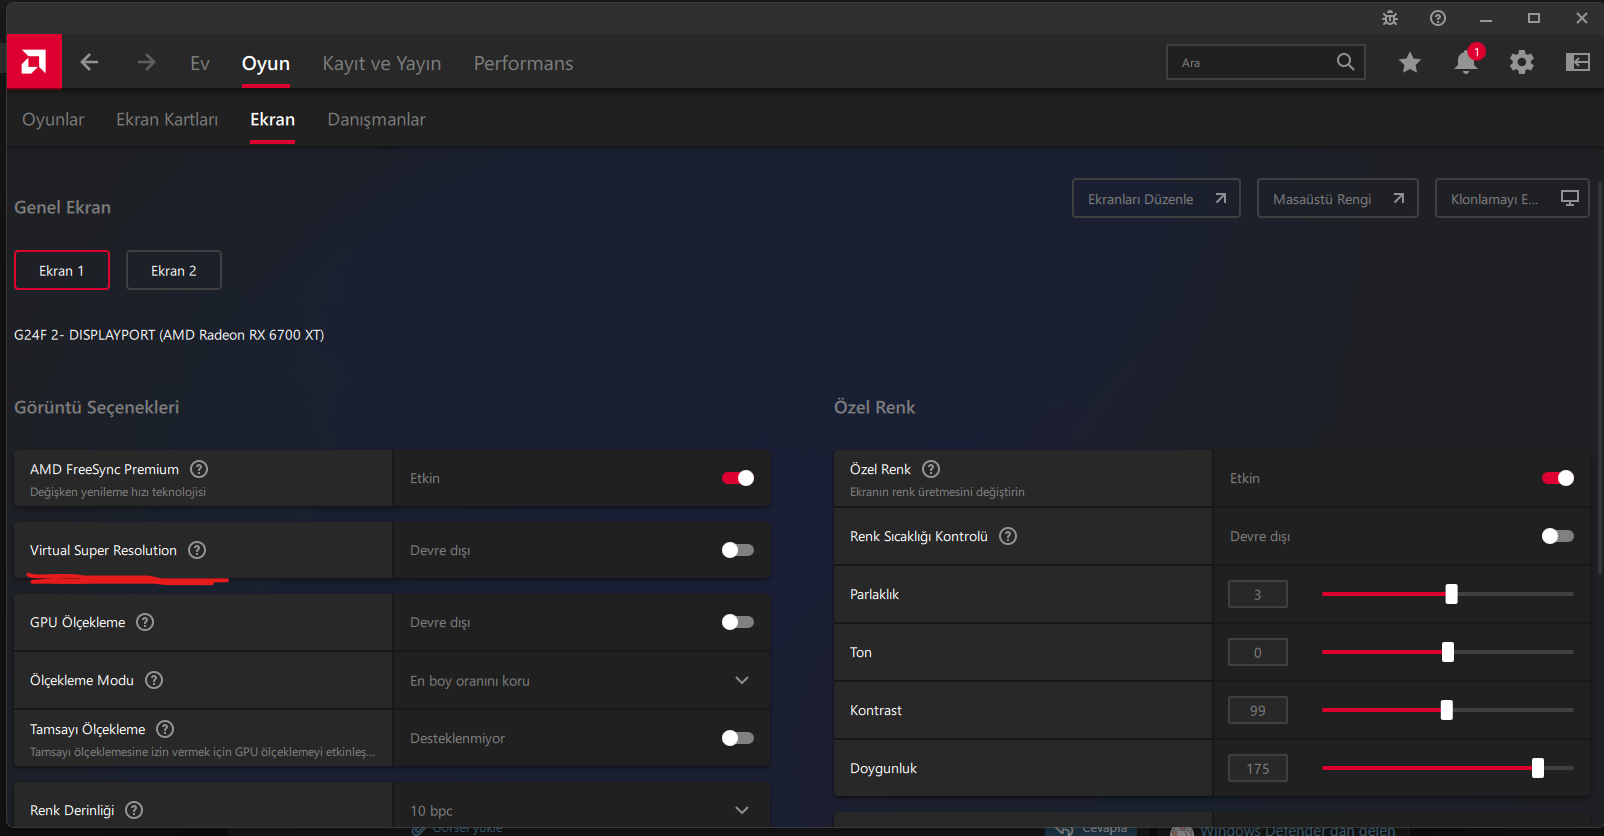Disable AMD FreeSync Premium toggle
This screenshot has width=1604, height=836.
pyautogui.click(x=738, y=478)
